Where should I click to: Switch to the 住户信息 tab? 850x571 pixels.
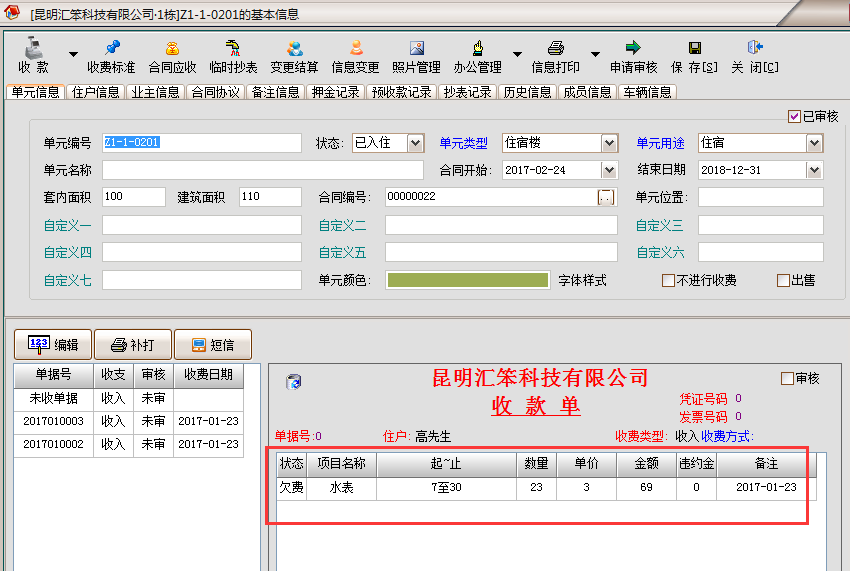pos(95,92)
